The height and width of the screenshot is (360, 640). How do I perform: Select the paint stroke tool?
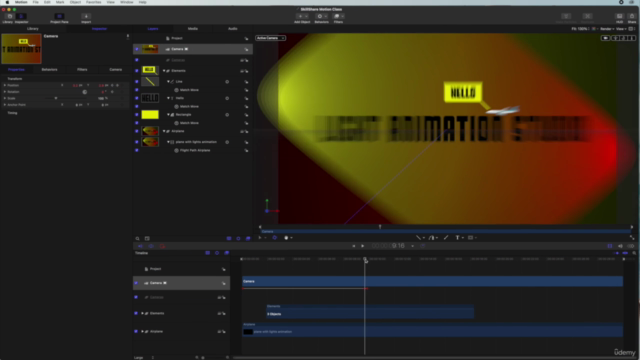click(446, 238)
